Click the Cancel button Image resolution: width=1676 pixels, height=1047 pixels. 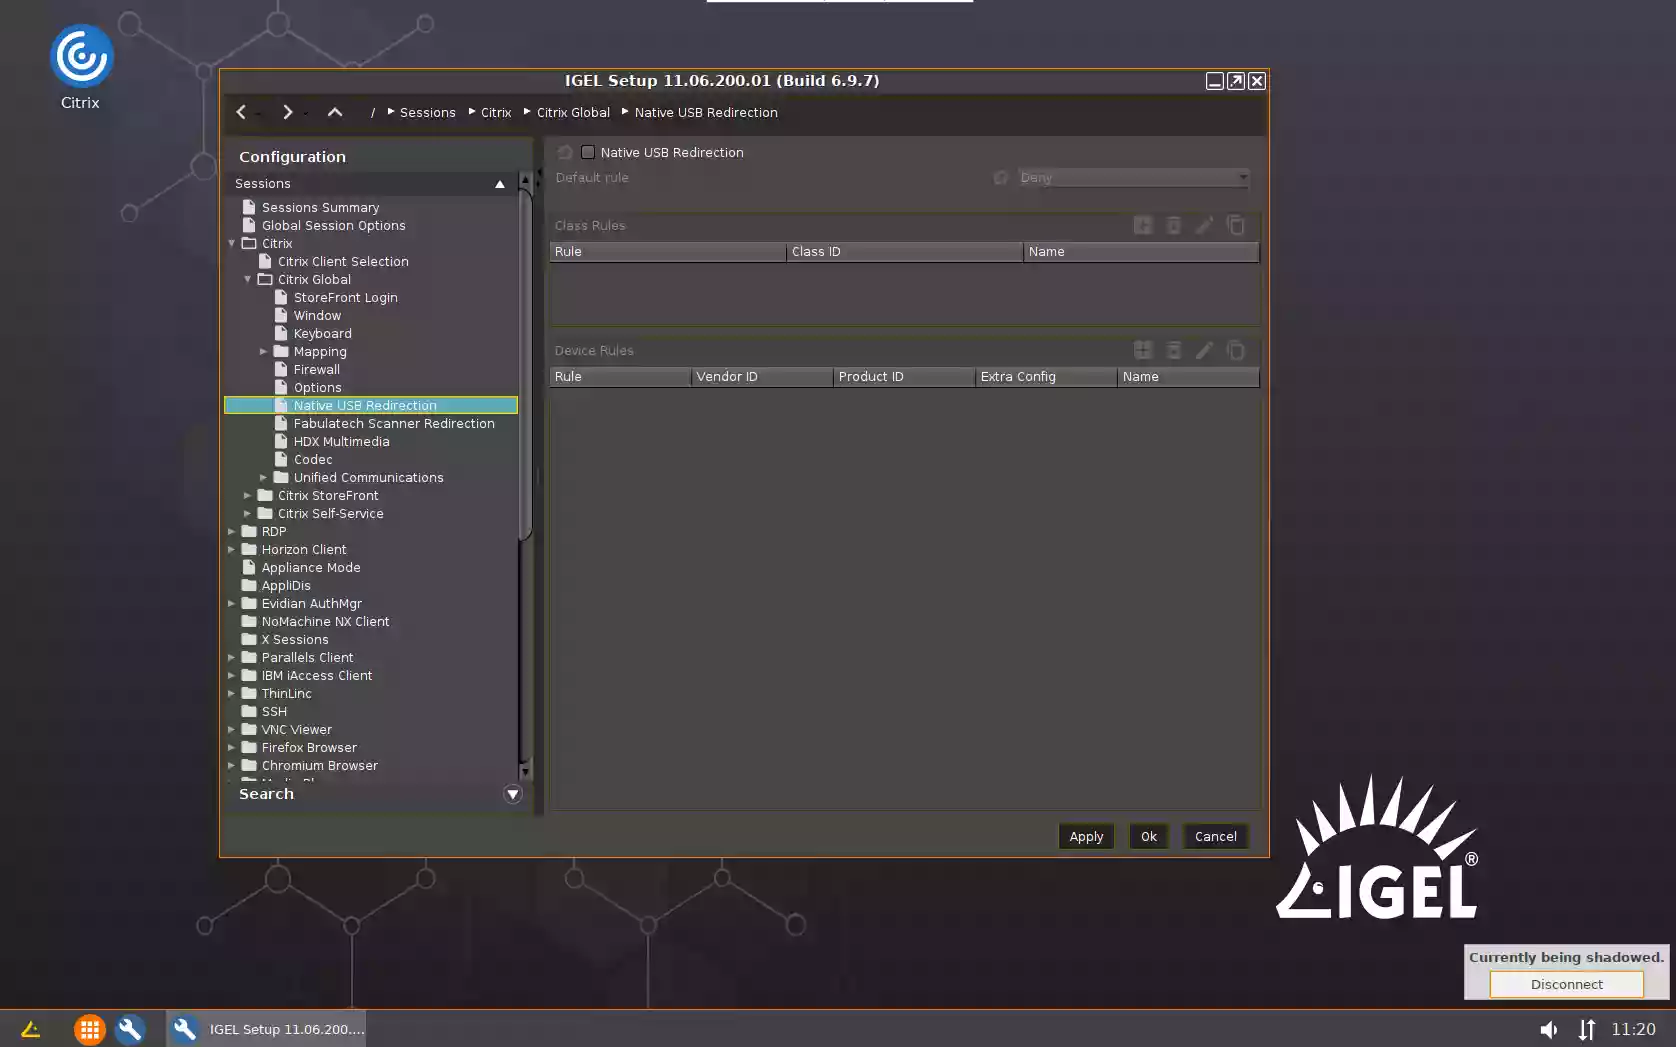[1215, 836]
